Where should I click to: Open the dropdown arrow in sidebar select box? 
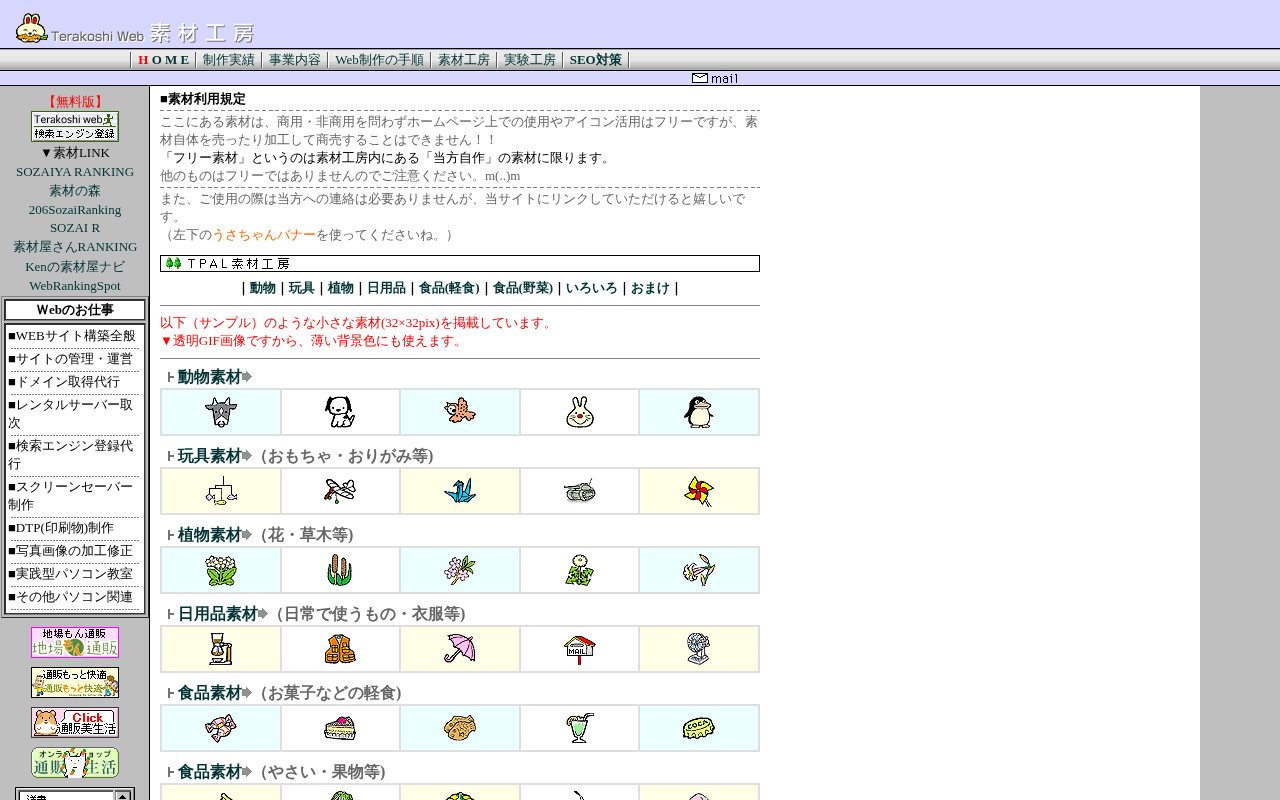click(122, 796)
